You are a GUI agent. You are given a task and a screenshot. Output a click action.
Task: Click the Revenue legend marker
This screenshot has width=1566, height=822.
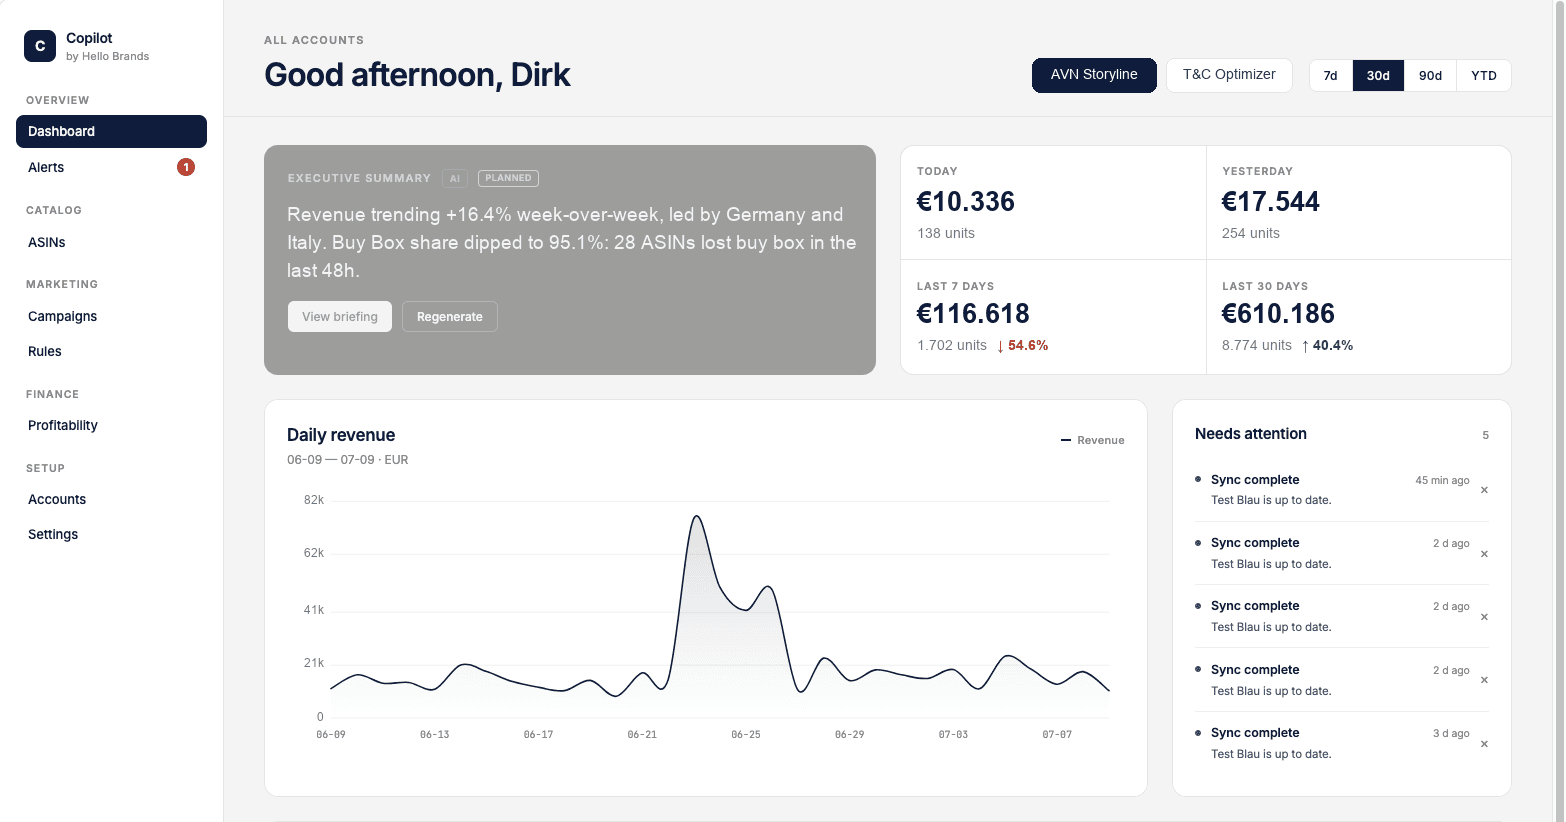(1066, 440)
